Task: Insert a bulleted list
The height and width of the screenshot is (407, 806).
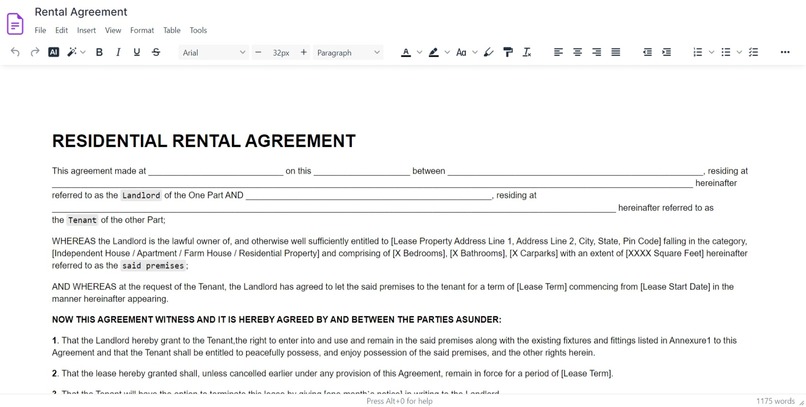Action: tap(726, 52)
